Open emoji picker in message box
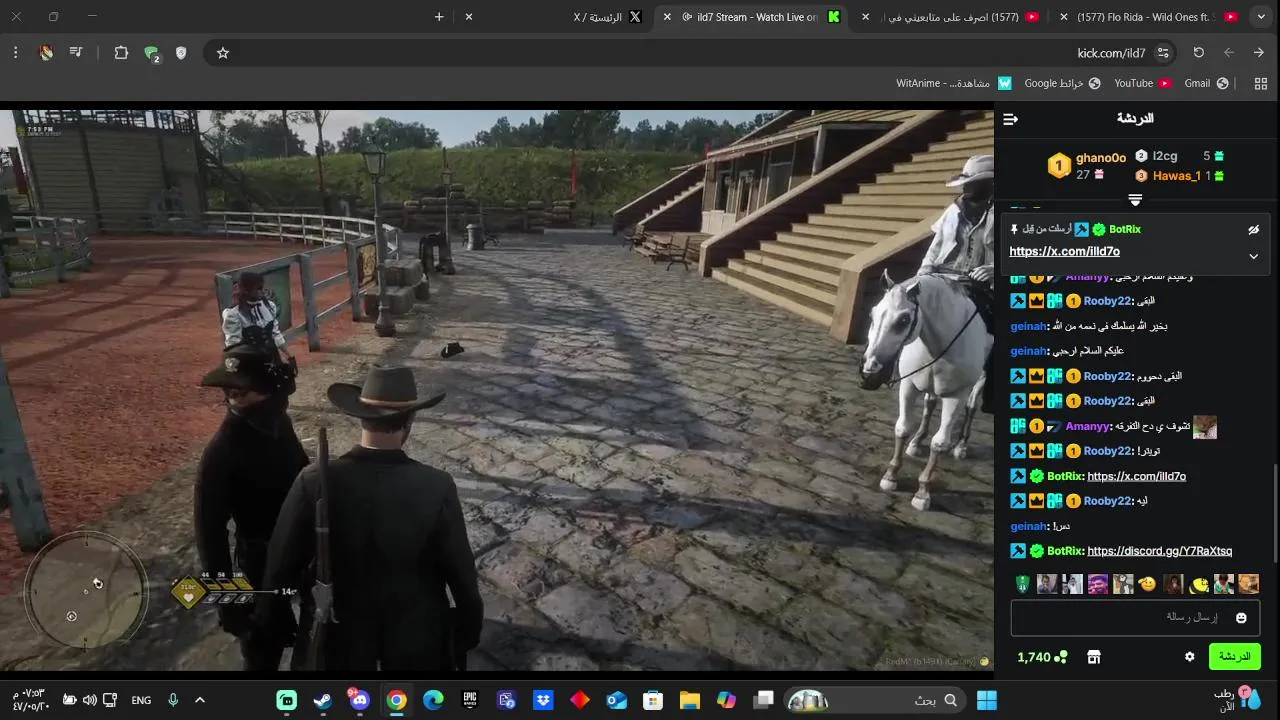The height and width of the screenshot is (720, 1280). pos(1241,618)
